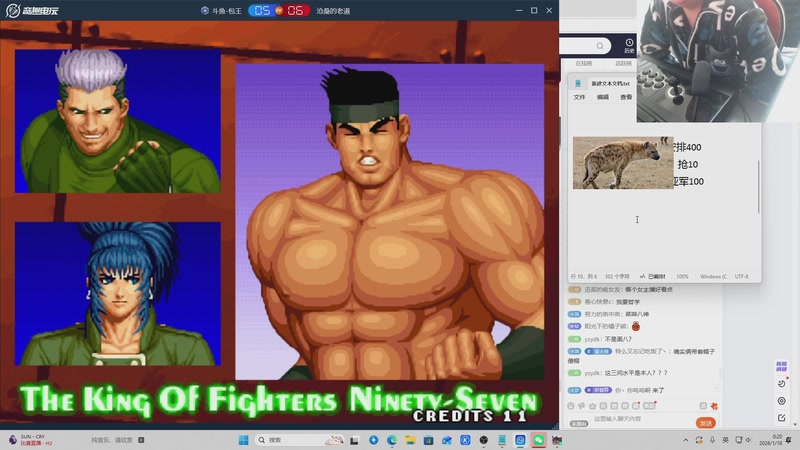800x450 pixels.
Task: Switch to the 在线榜 ranking tab
Action: point(583,63)
